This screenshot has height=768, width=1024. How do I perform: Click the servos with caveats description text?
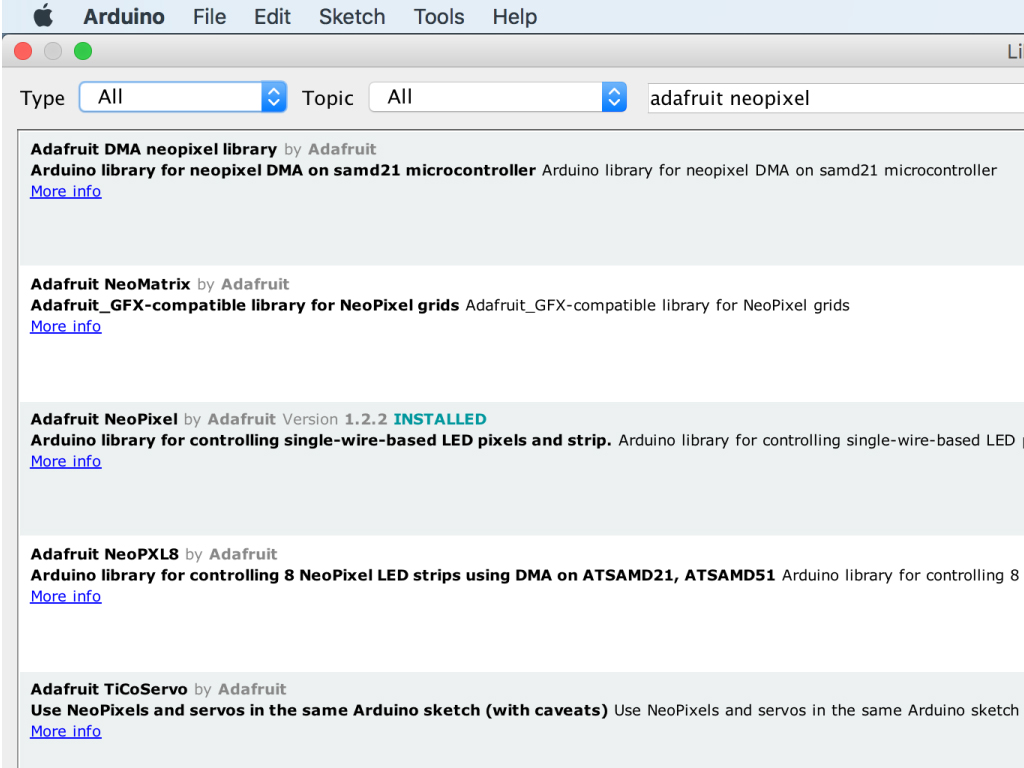pyautogui.click(x=319, y=711)
